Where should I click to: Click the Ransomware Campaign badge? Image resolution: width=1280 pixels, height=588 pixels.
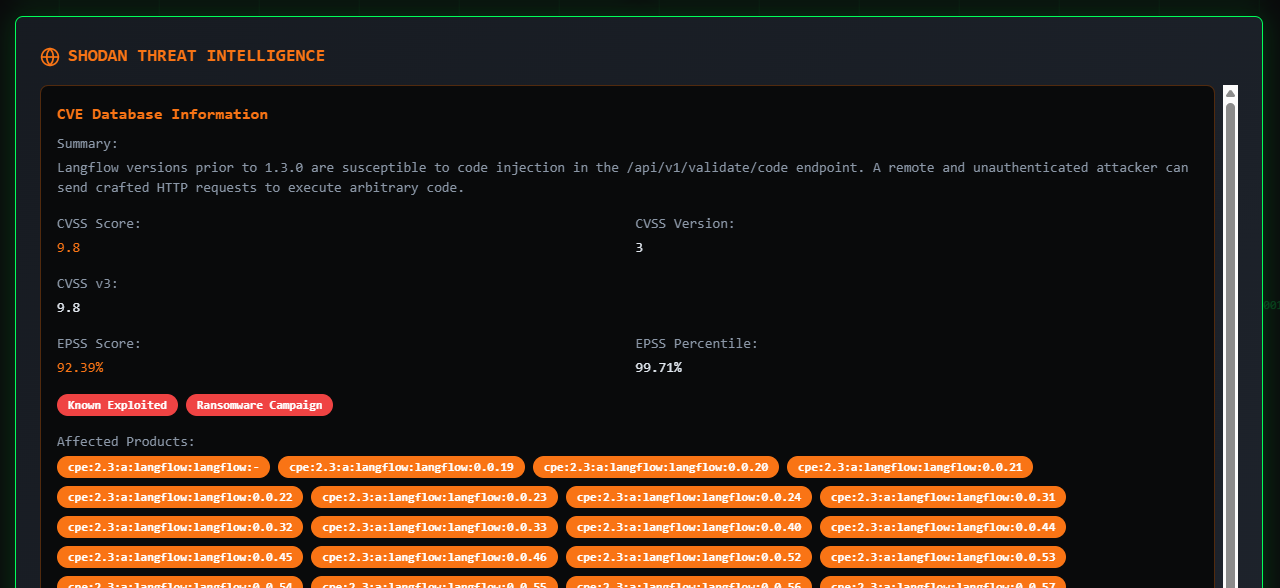tap(259, 405)
